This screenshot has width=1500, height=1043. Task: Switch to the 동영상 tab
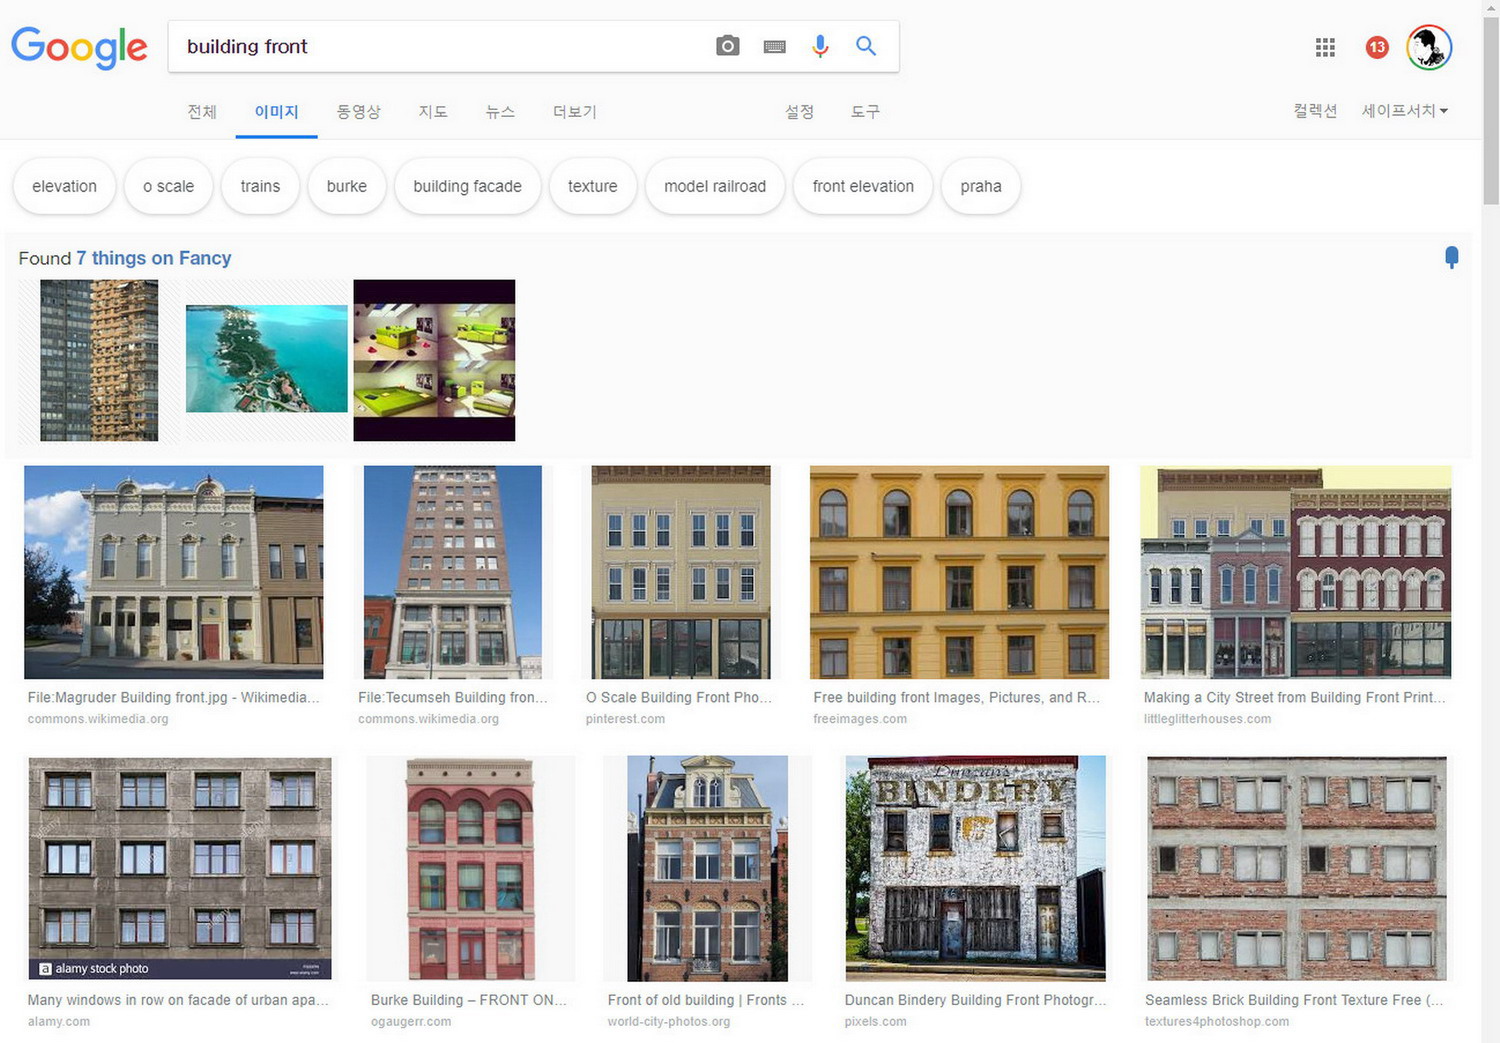pyautogui.click(x=358, y=112)
